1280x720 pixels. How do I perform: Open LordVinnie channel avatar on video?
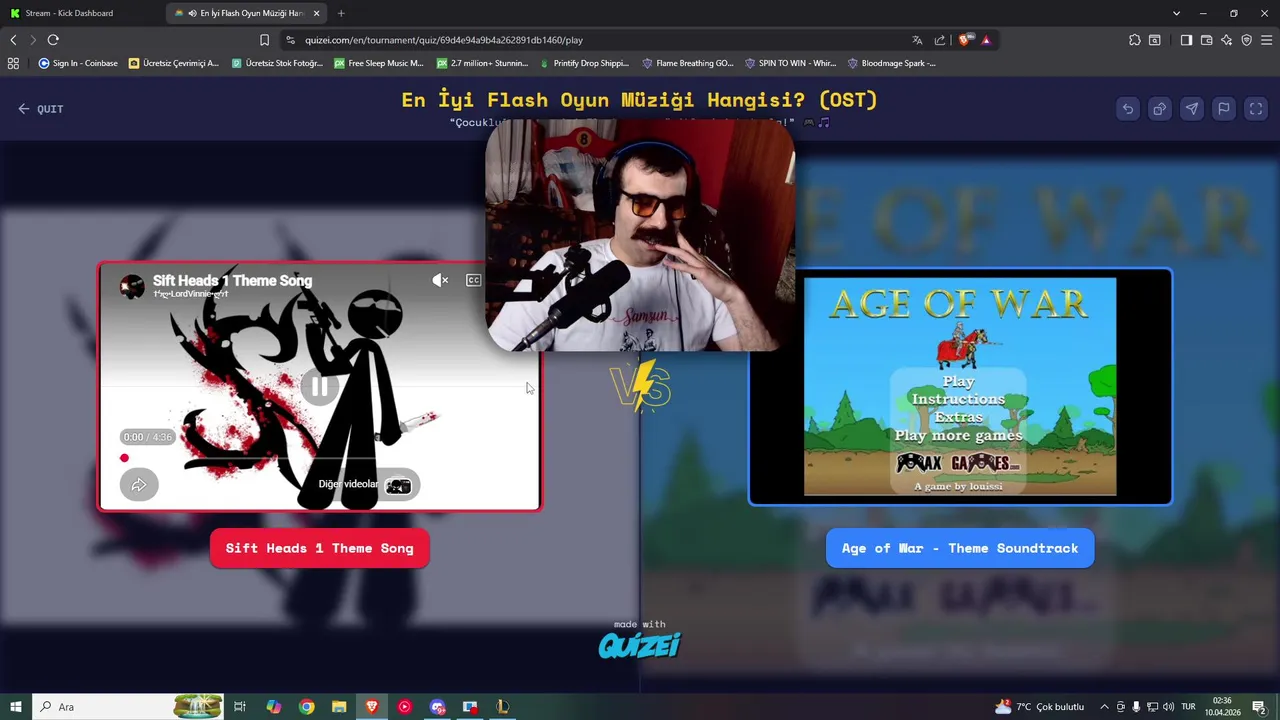pyautogui.click(x=132, y=287)
